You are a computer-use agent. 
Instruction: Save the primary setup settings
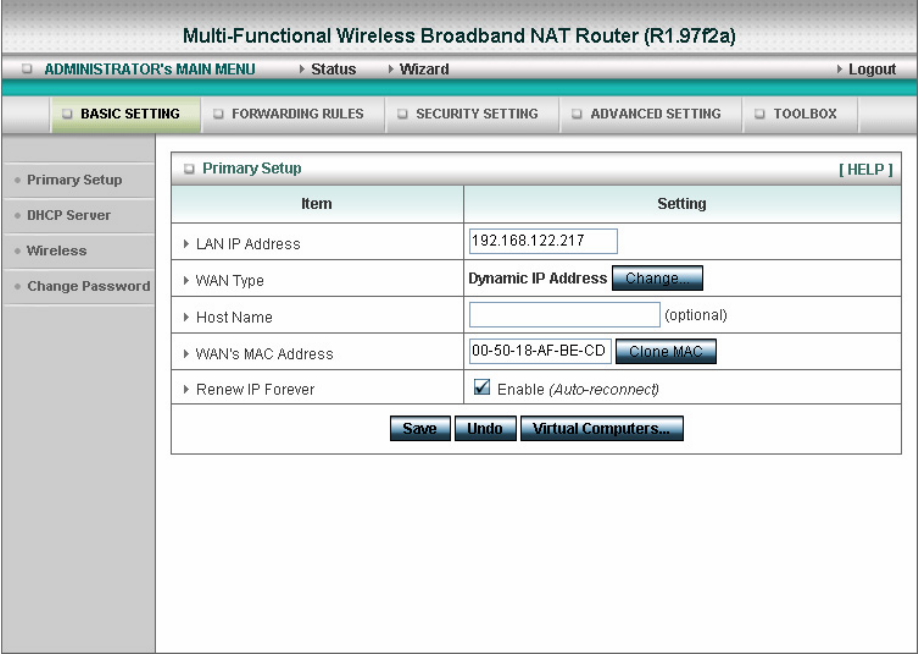click(420, 429)
